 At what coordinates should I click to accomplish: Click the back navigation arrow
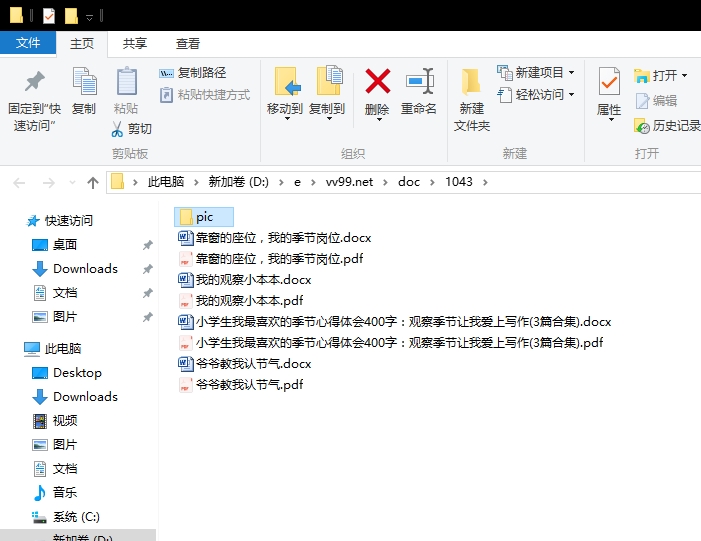[19, 182]
